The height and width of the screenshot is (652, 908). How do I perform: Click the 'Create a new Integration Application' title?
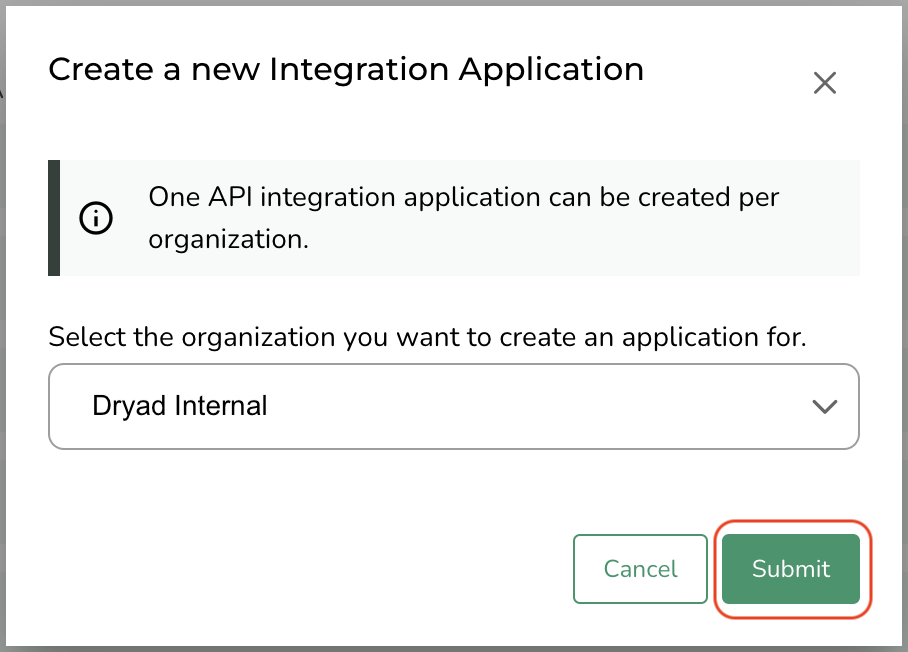click(x=346, y=70)
